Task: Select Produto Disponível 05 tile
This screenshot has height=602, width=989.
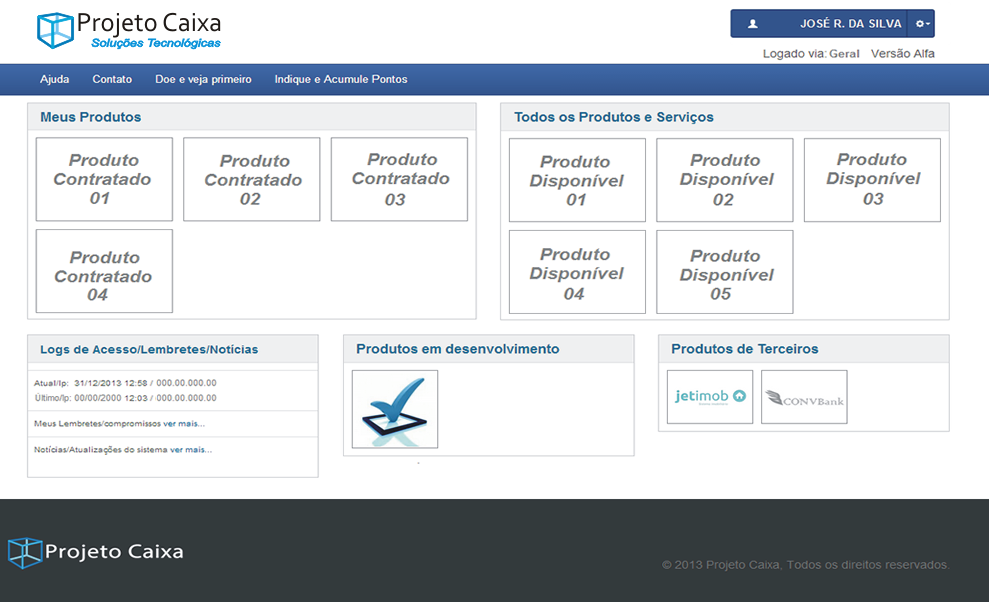Action: click(725, 272)
